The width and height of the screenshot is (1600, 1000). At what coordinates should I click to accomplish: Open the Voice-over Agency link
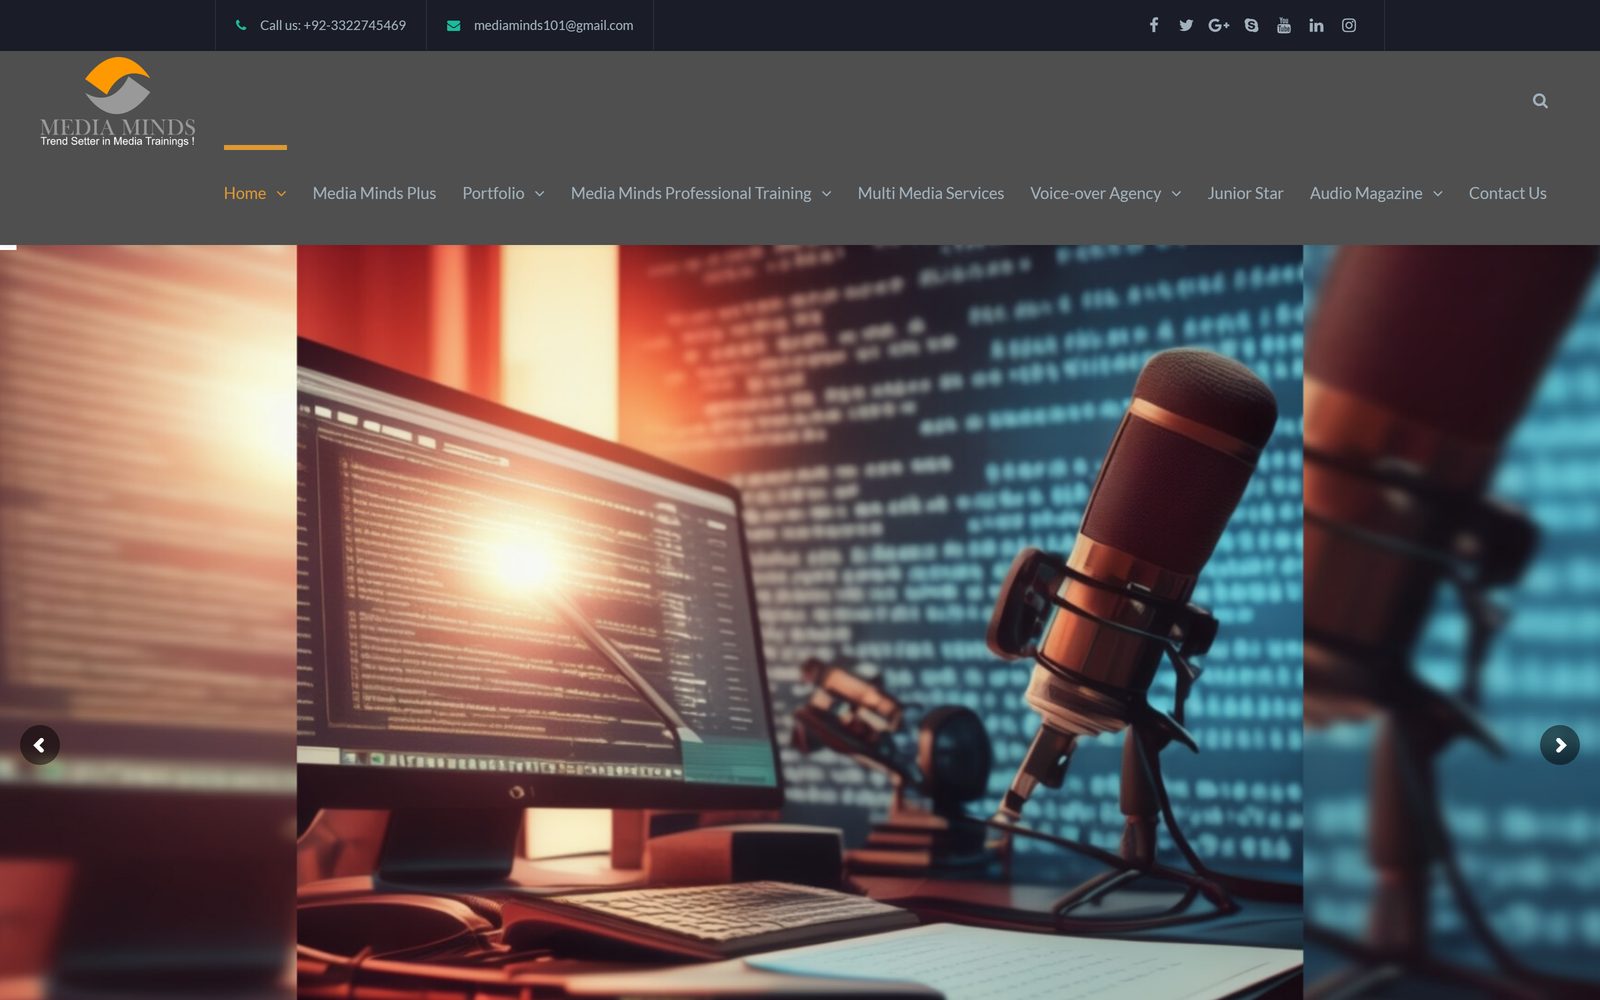pyautogui.click(x=1095, y=193)
